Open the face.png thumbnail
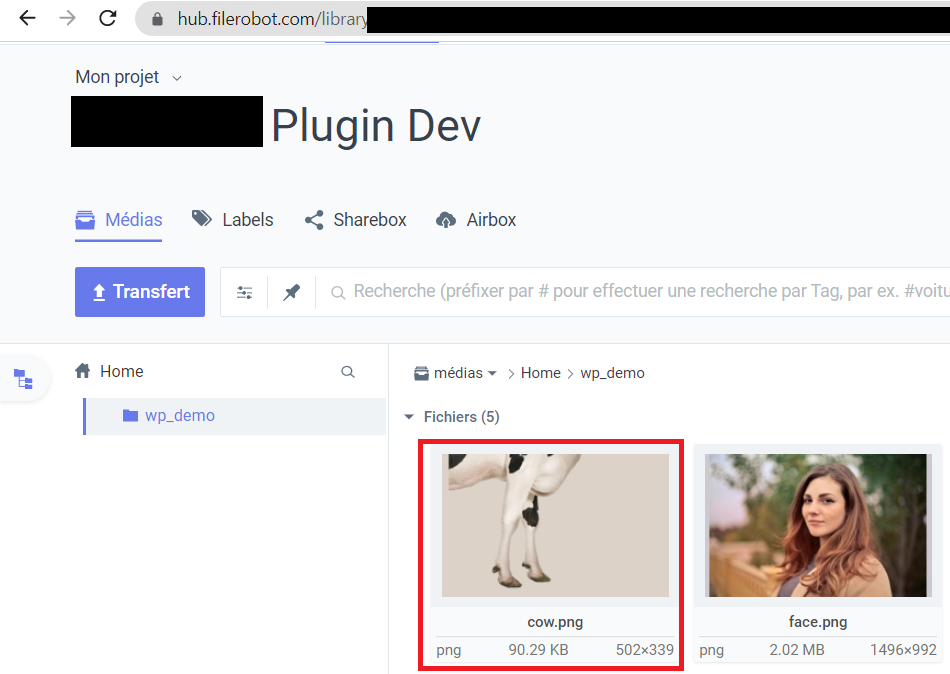 tap(818, 525)
